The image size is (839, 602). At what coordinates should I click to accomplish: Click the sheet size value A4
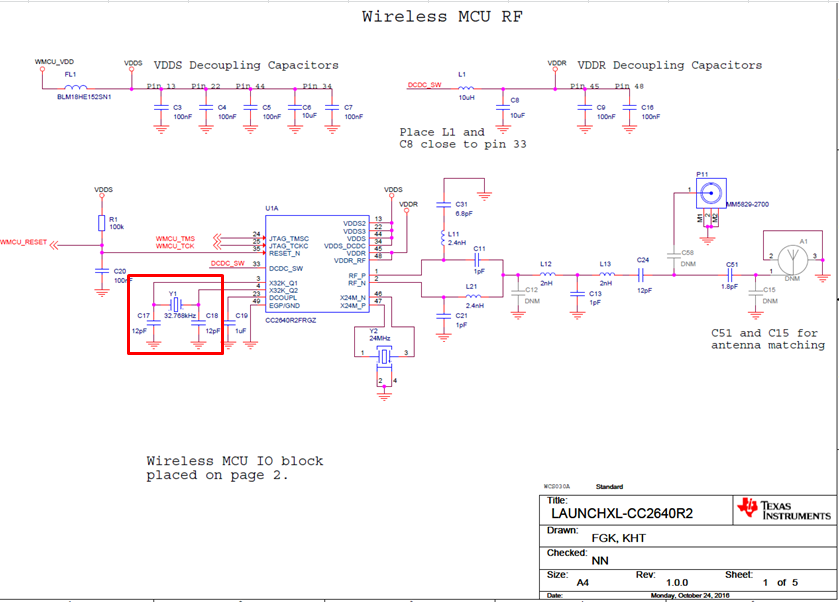pos(583,583)
